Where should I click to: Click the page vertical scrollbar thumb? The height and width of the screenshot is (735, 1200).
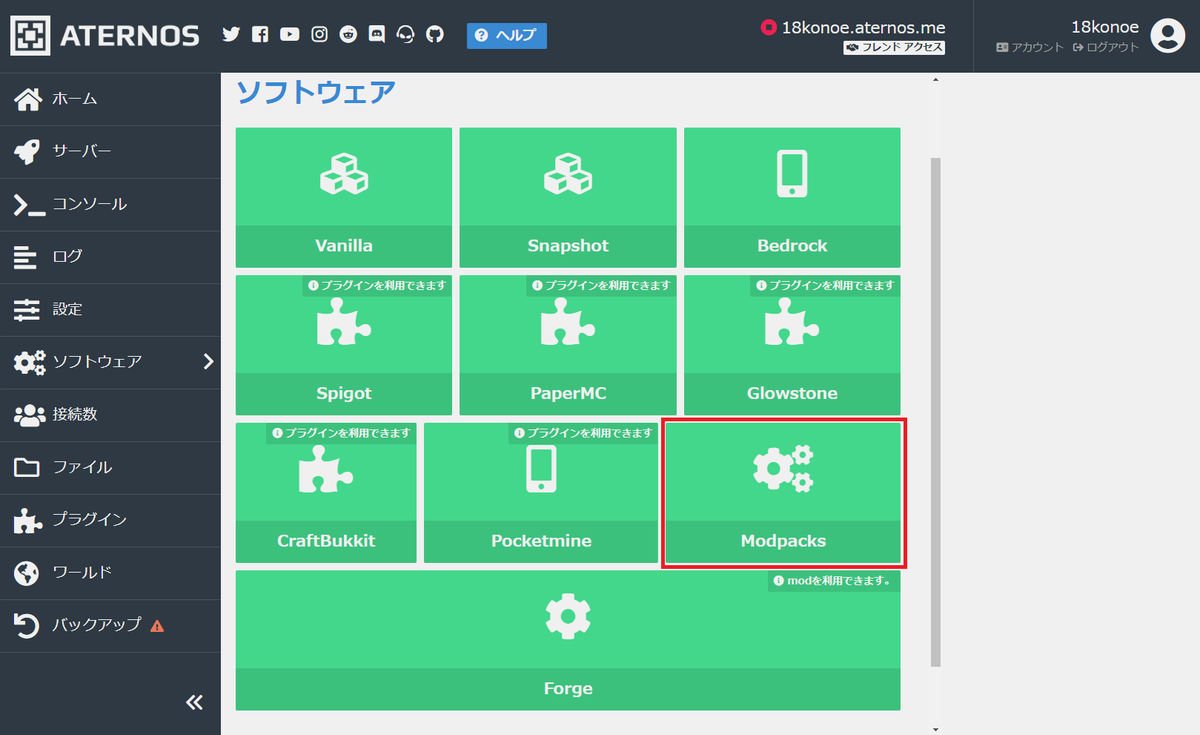click(935, 411)
